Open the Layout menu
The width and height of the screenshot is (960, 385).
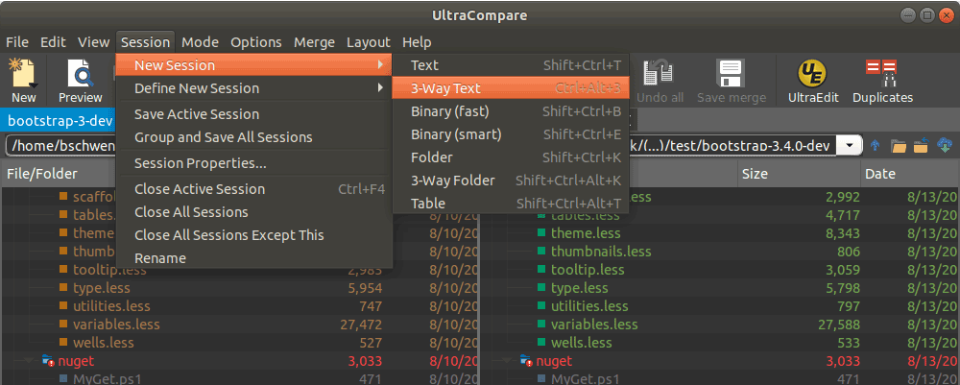click(369, 42)
